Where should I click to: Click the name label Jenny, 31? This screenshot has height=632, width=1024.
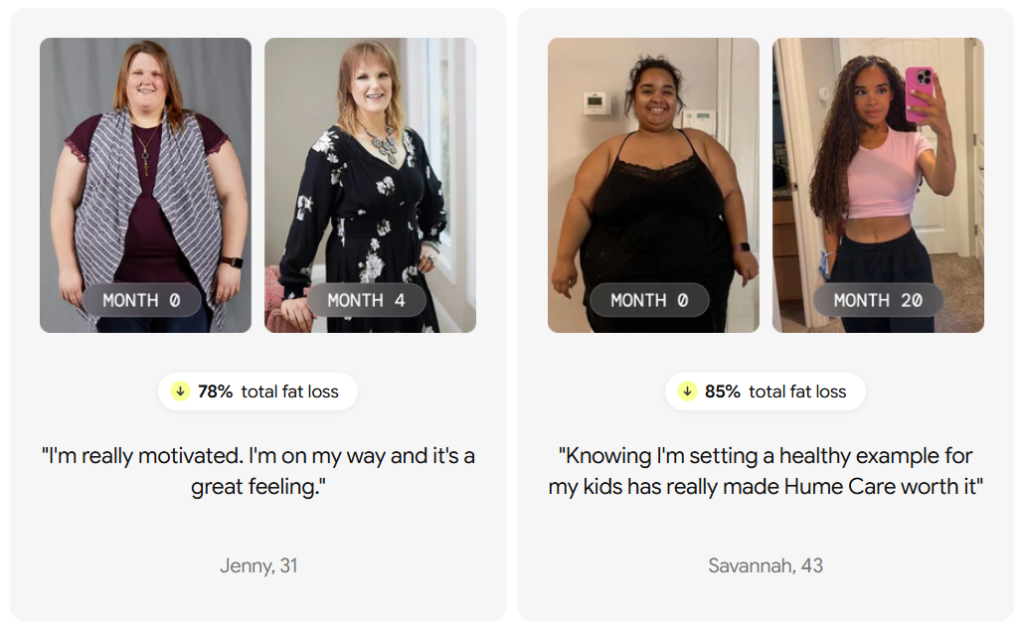coord(259,565)
